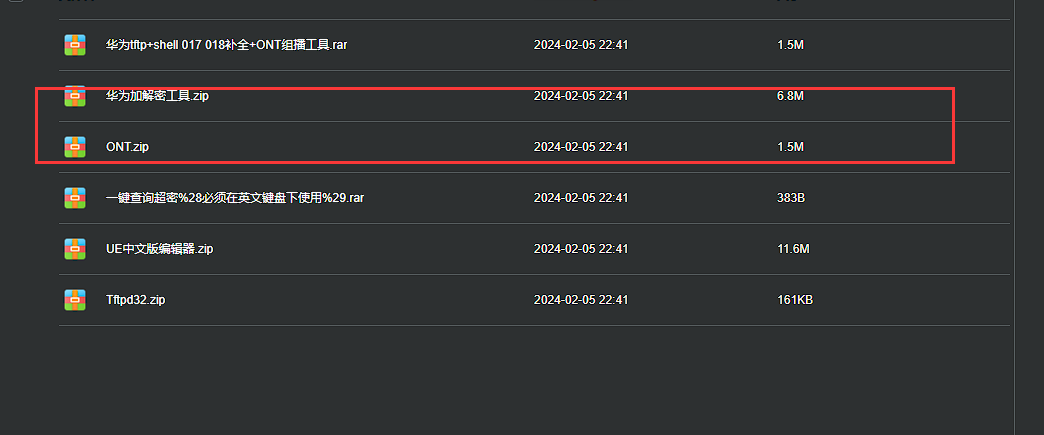Image resolution: width=1044 pixels, height=435 pixels.
Task: Click the vertical scrollbar track on the right
Action: (x=1029, y=217)
